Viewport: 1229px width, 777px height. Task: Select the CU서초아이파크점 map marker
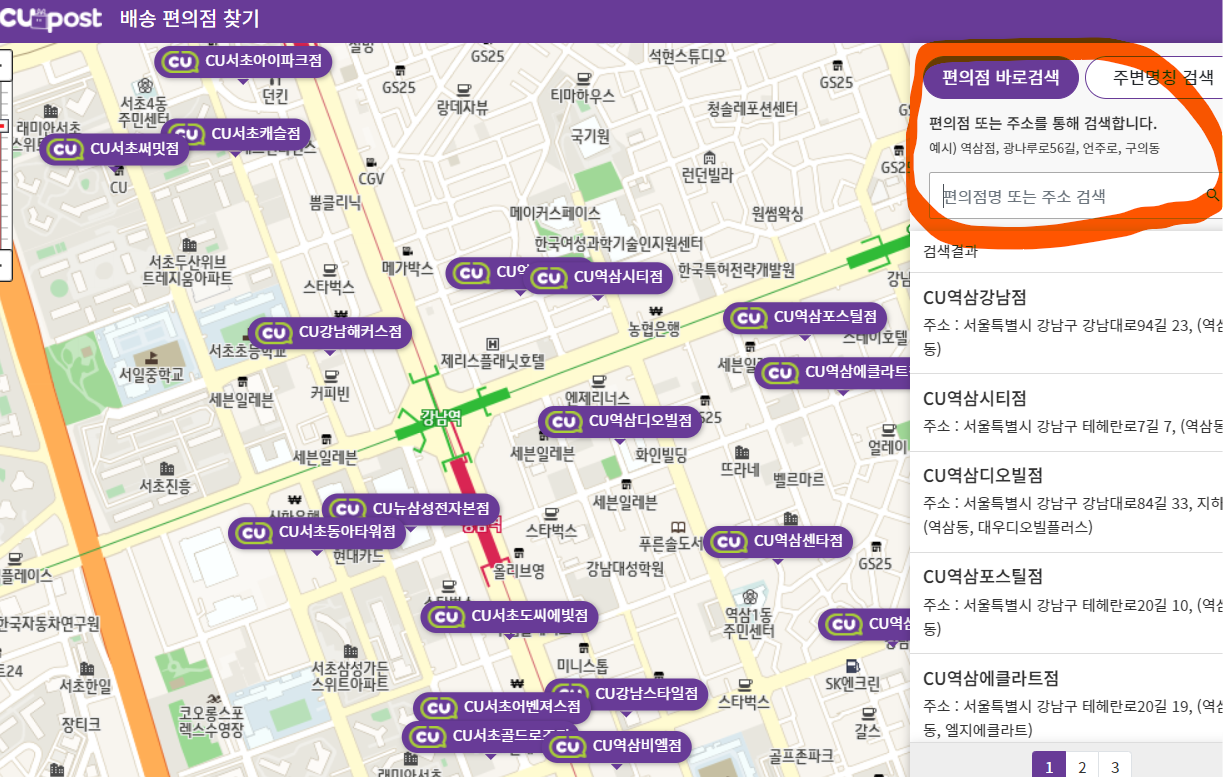[x=244, y=61]
